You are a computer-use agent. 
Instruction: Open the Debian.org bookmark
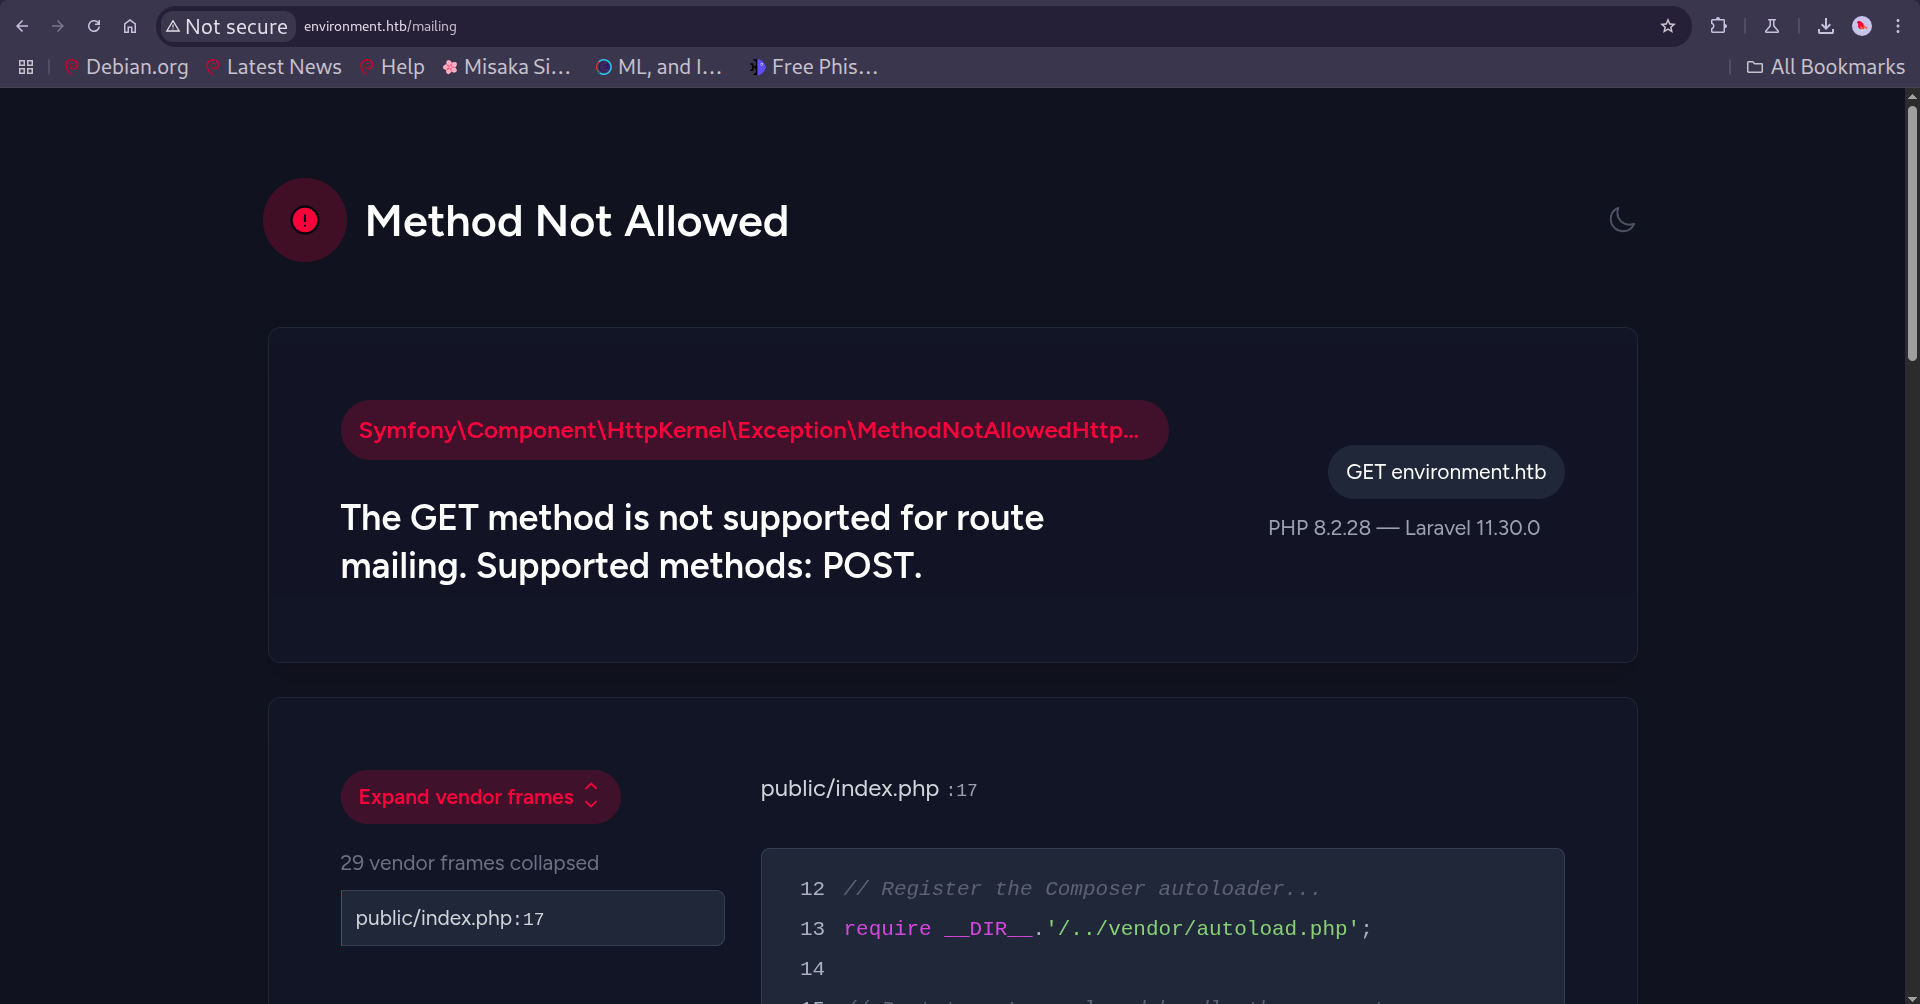click(x=126, y=67)
